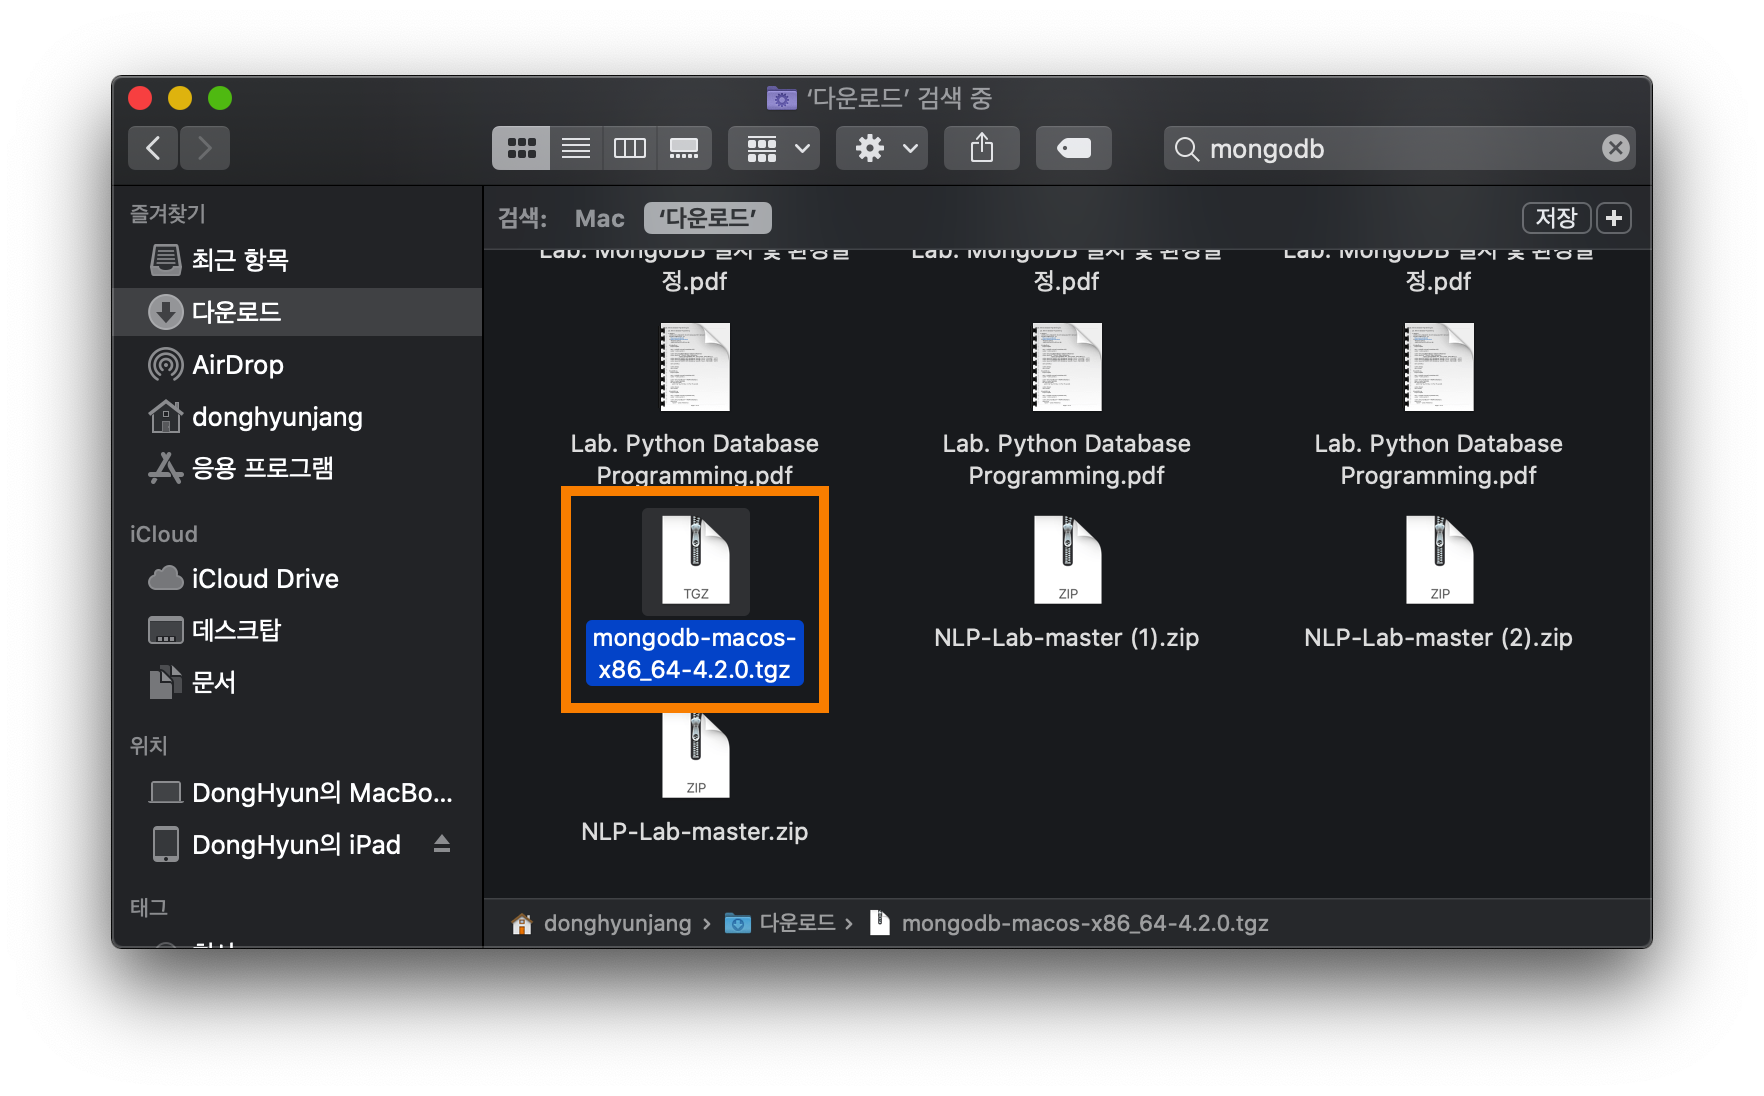
Task: Open the gear action menu
Action: [x=882, y=148]
